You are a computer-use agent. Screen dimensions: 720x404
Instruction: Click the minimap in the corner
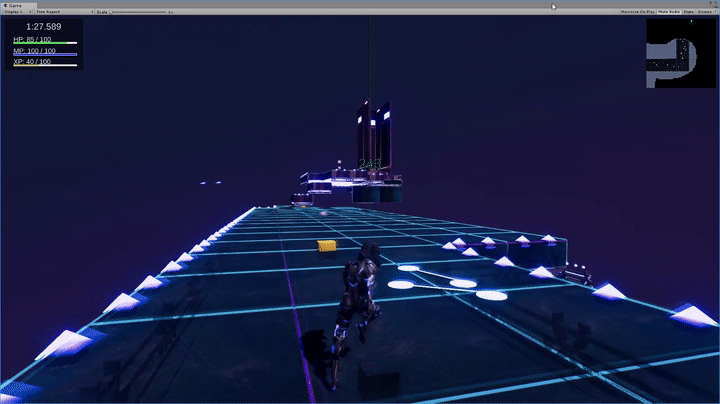(680, 54)
